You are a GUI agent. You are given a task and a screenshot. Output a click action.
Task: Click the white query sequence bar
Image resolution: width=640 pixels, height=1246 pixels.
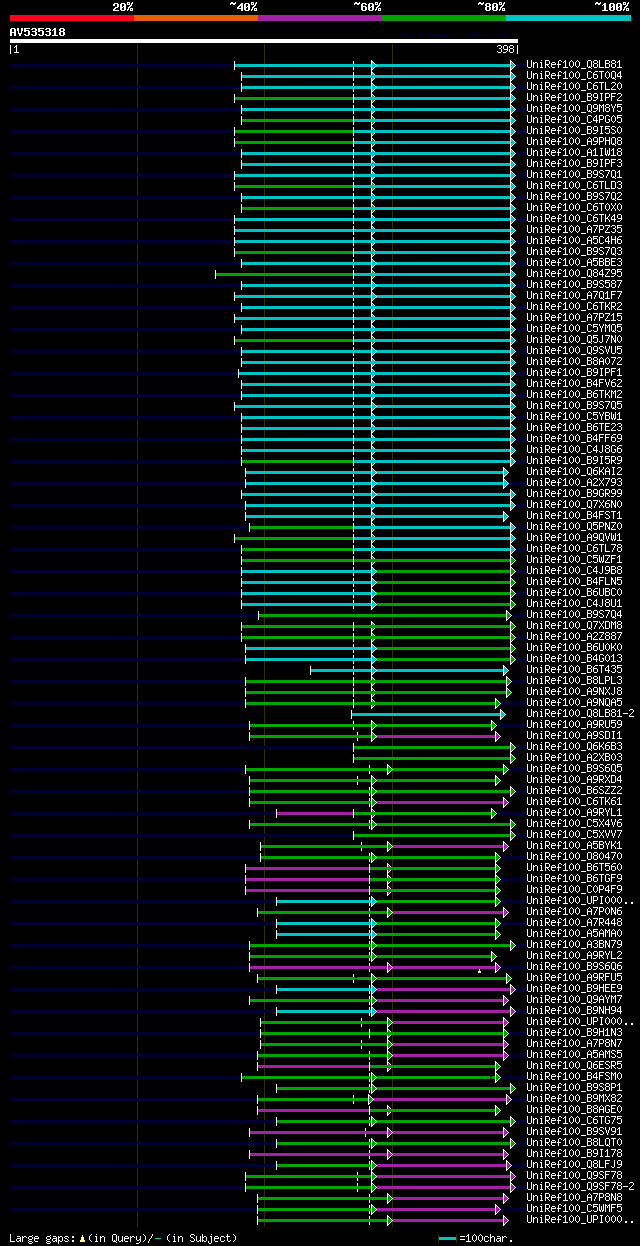(263, 41)
